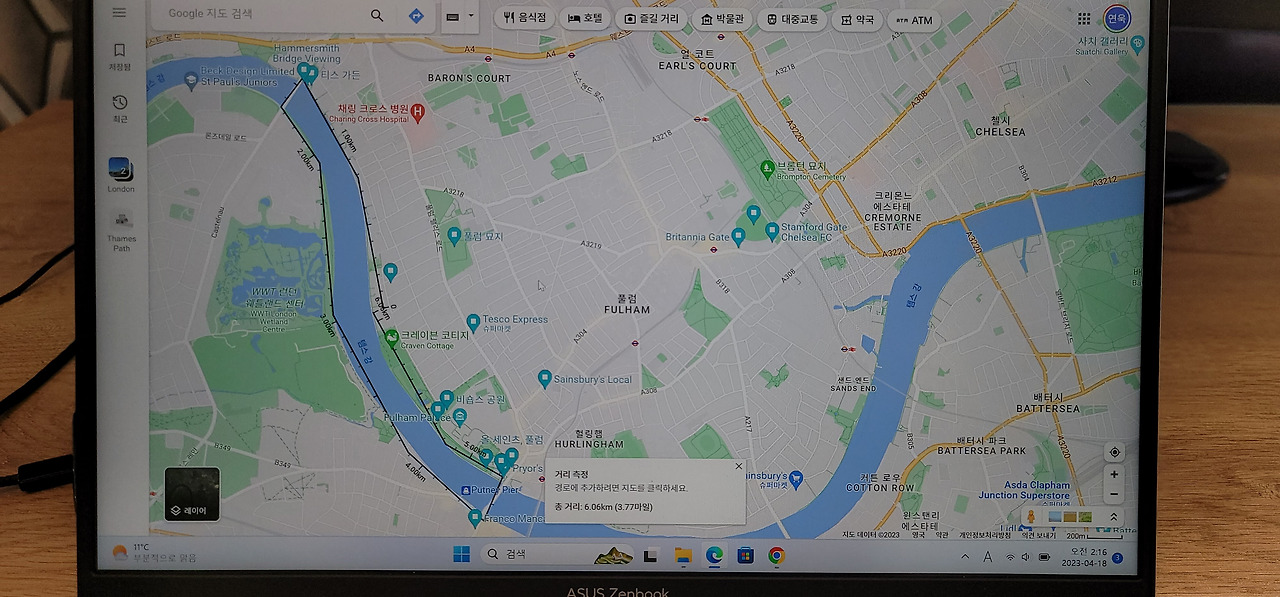The height and width of the screenshot is (597, 1280).
Task: Click the Google Maps search input field
Action: click(x=260, y=15)
